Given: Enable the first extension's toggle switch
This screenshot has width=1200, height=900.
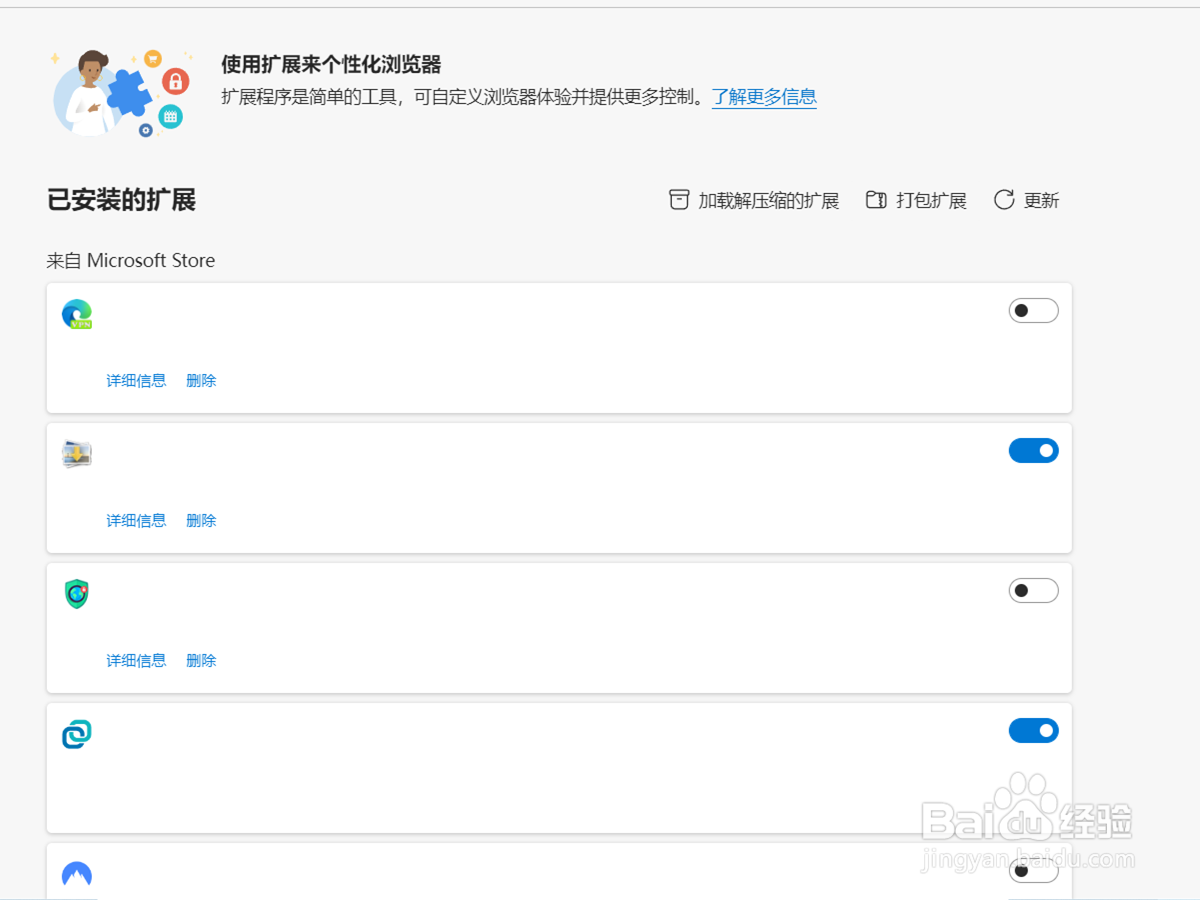Looking at the screenshot, I should 1033,310.
